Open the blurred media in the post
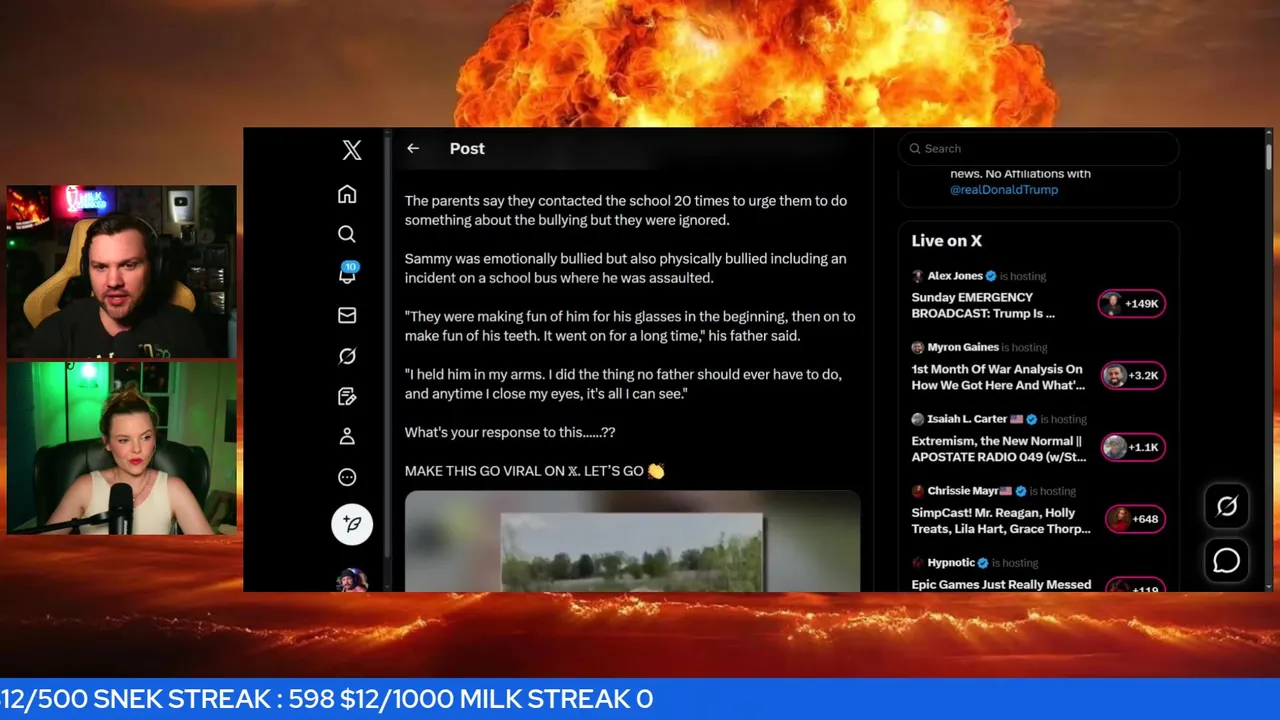1280x720 pixels. [632, 541]
